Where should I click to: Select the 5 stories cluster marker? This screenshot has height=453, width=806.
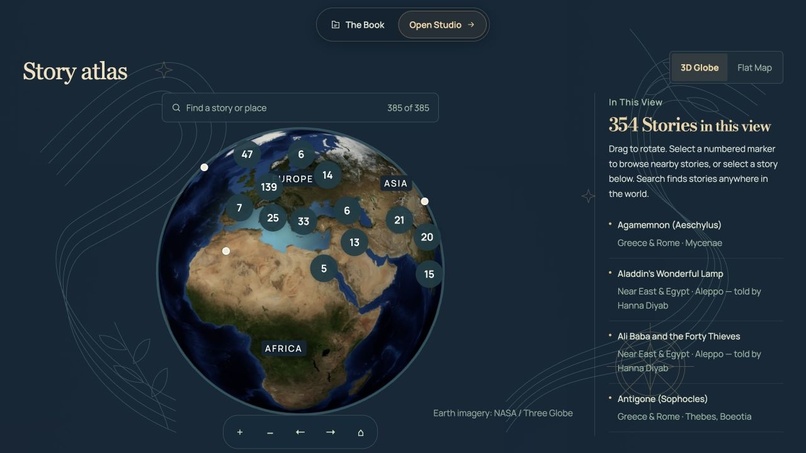click(324, 268)
